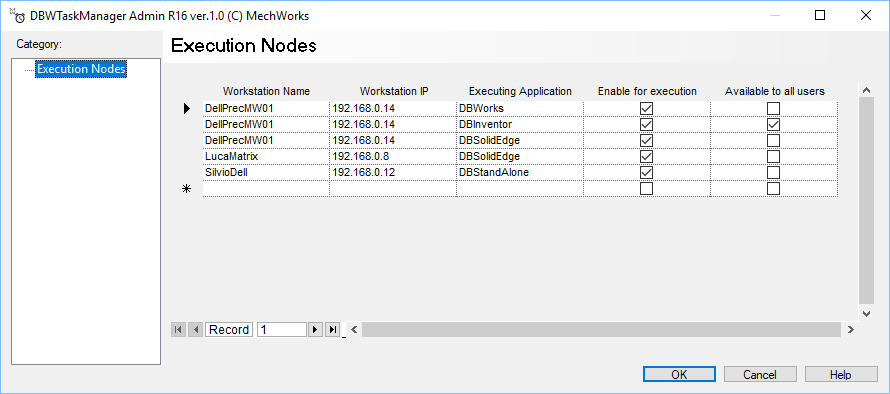Click the vertical scrollbar thumb
The image size is (890, 394).
[867, 200]
